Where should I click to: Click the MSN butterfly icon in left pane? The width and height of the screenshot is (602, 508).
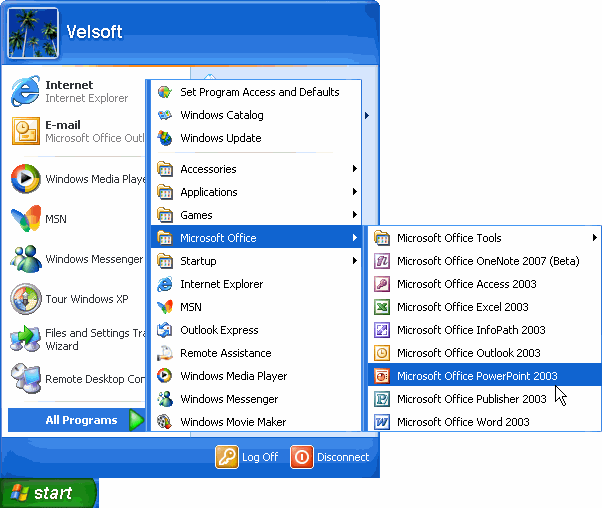[x=26, y=218]
